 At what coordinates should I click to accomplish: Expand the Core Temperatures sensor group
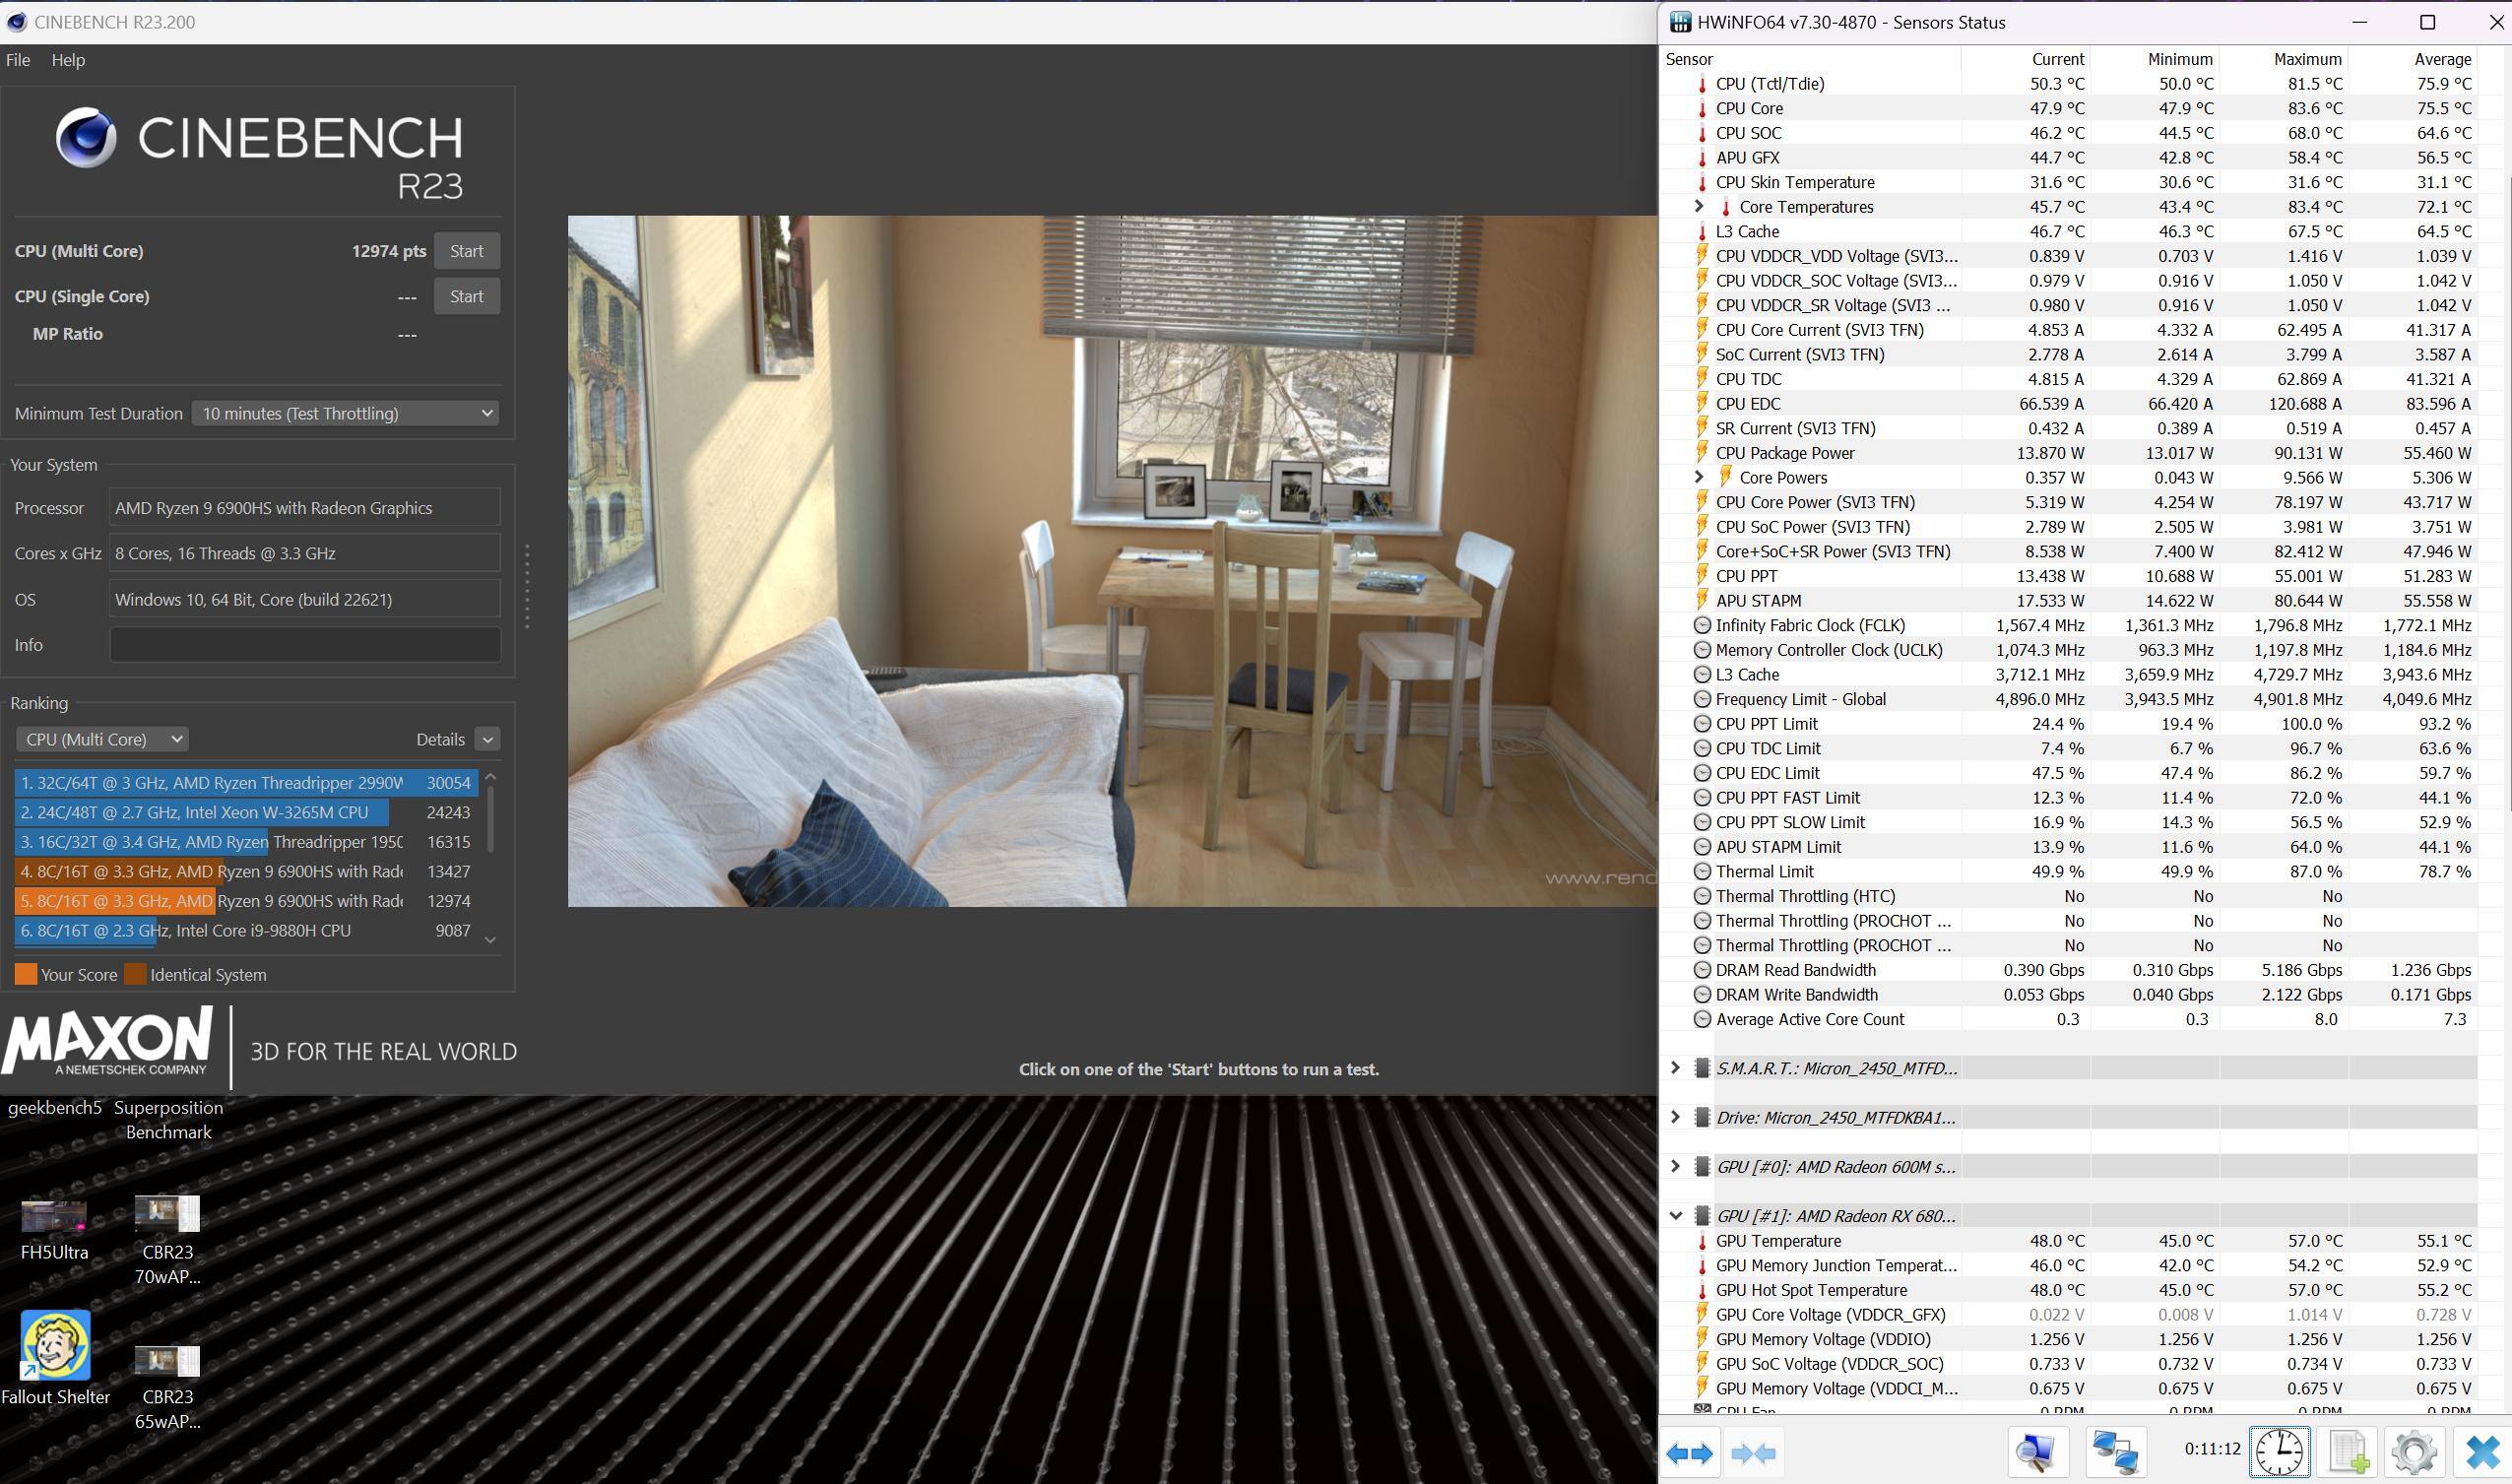[x=1698, y=206]
